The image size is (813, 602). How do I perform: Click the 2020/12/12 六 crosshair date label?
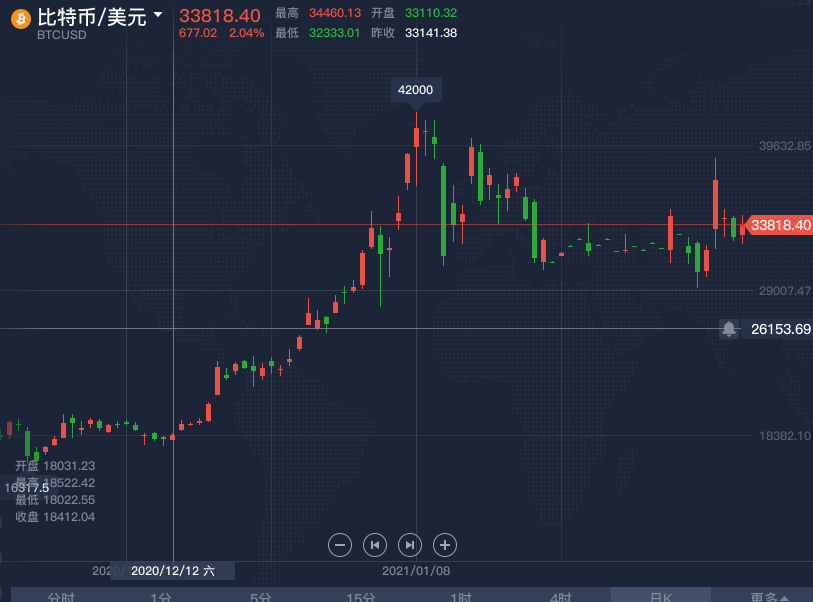(x=173, y=571)
